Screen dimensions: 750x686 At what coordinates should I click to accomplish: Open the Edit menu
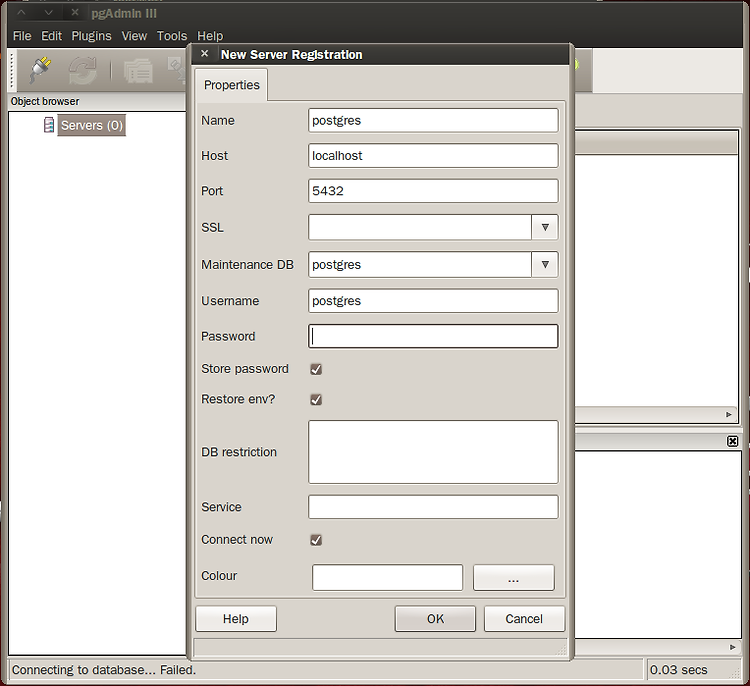click(x=52, y=36)
